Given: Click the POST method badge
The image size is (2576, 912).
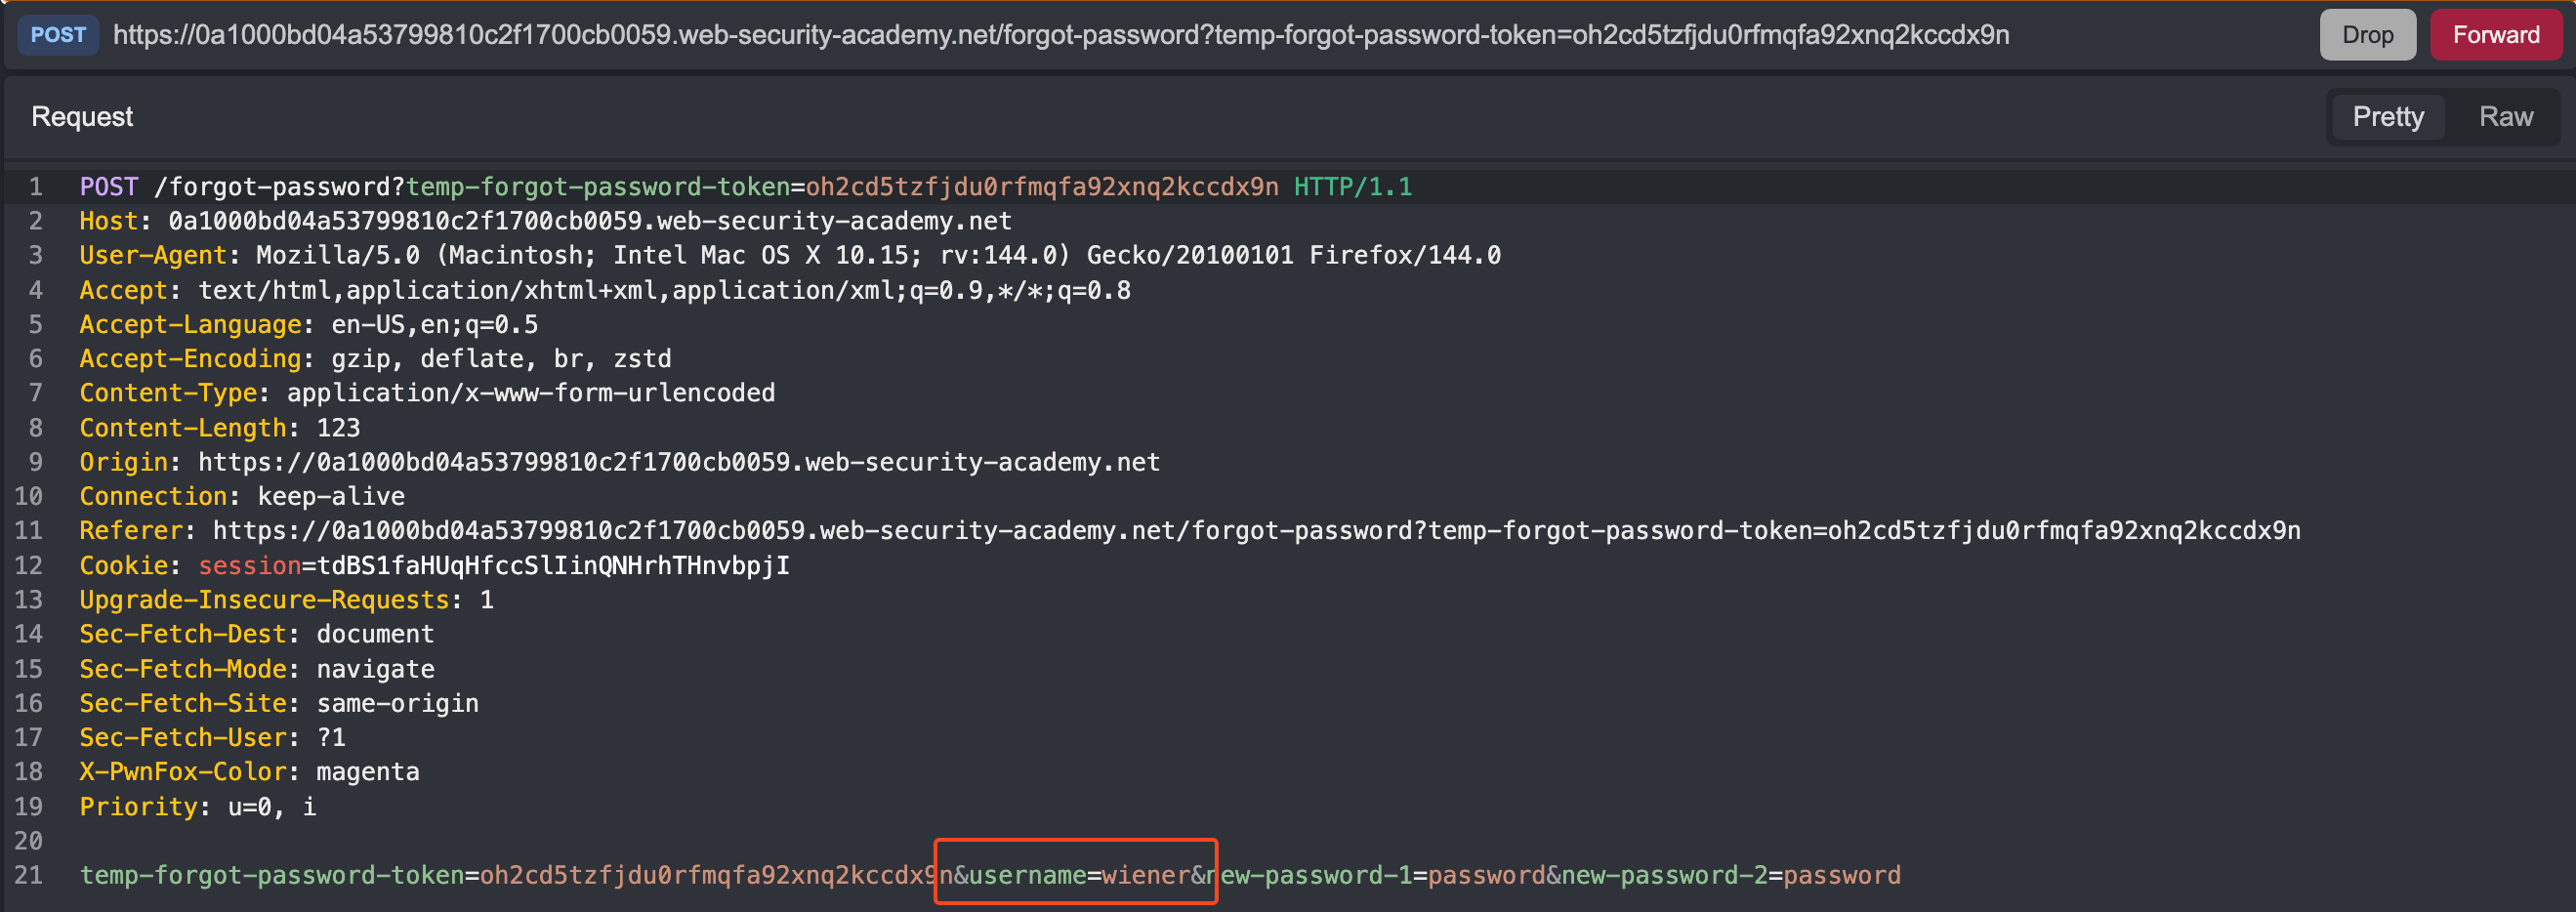Looking at the screenshot, I should point(58,35).
